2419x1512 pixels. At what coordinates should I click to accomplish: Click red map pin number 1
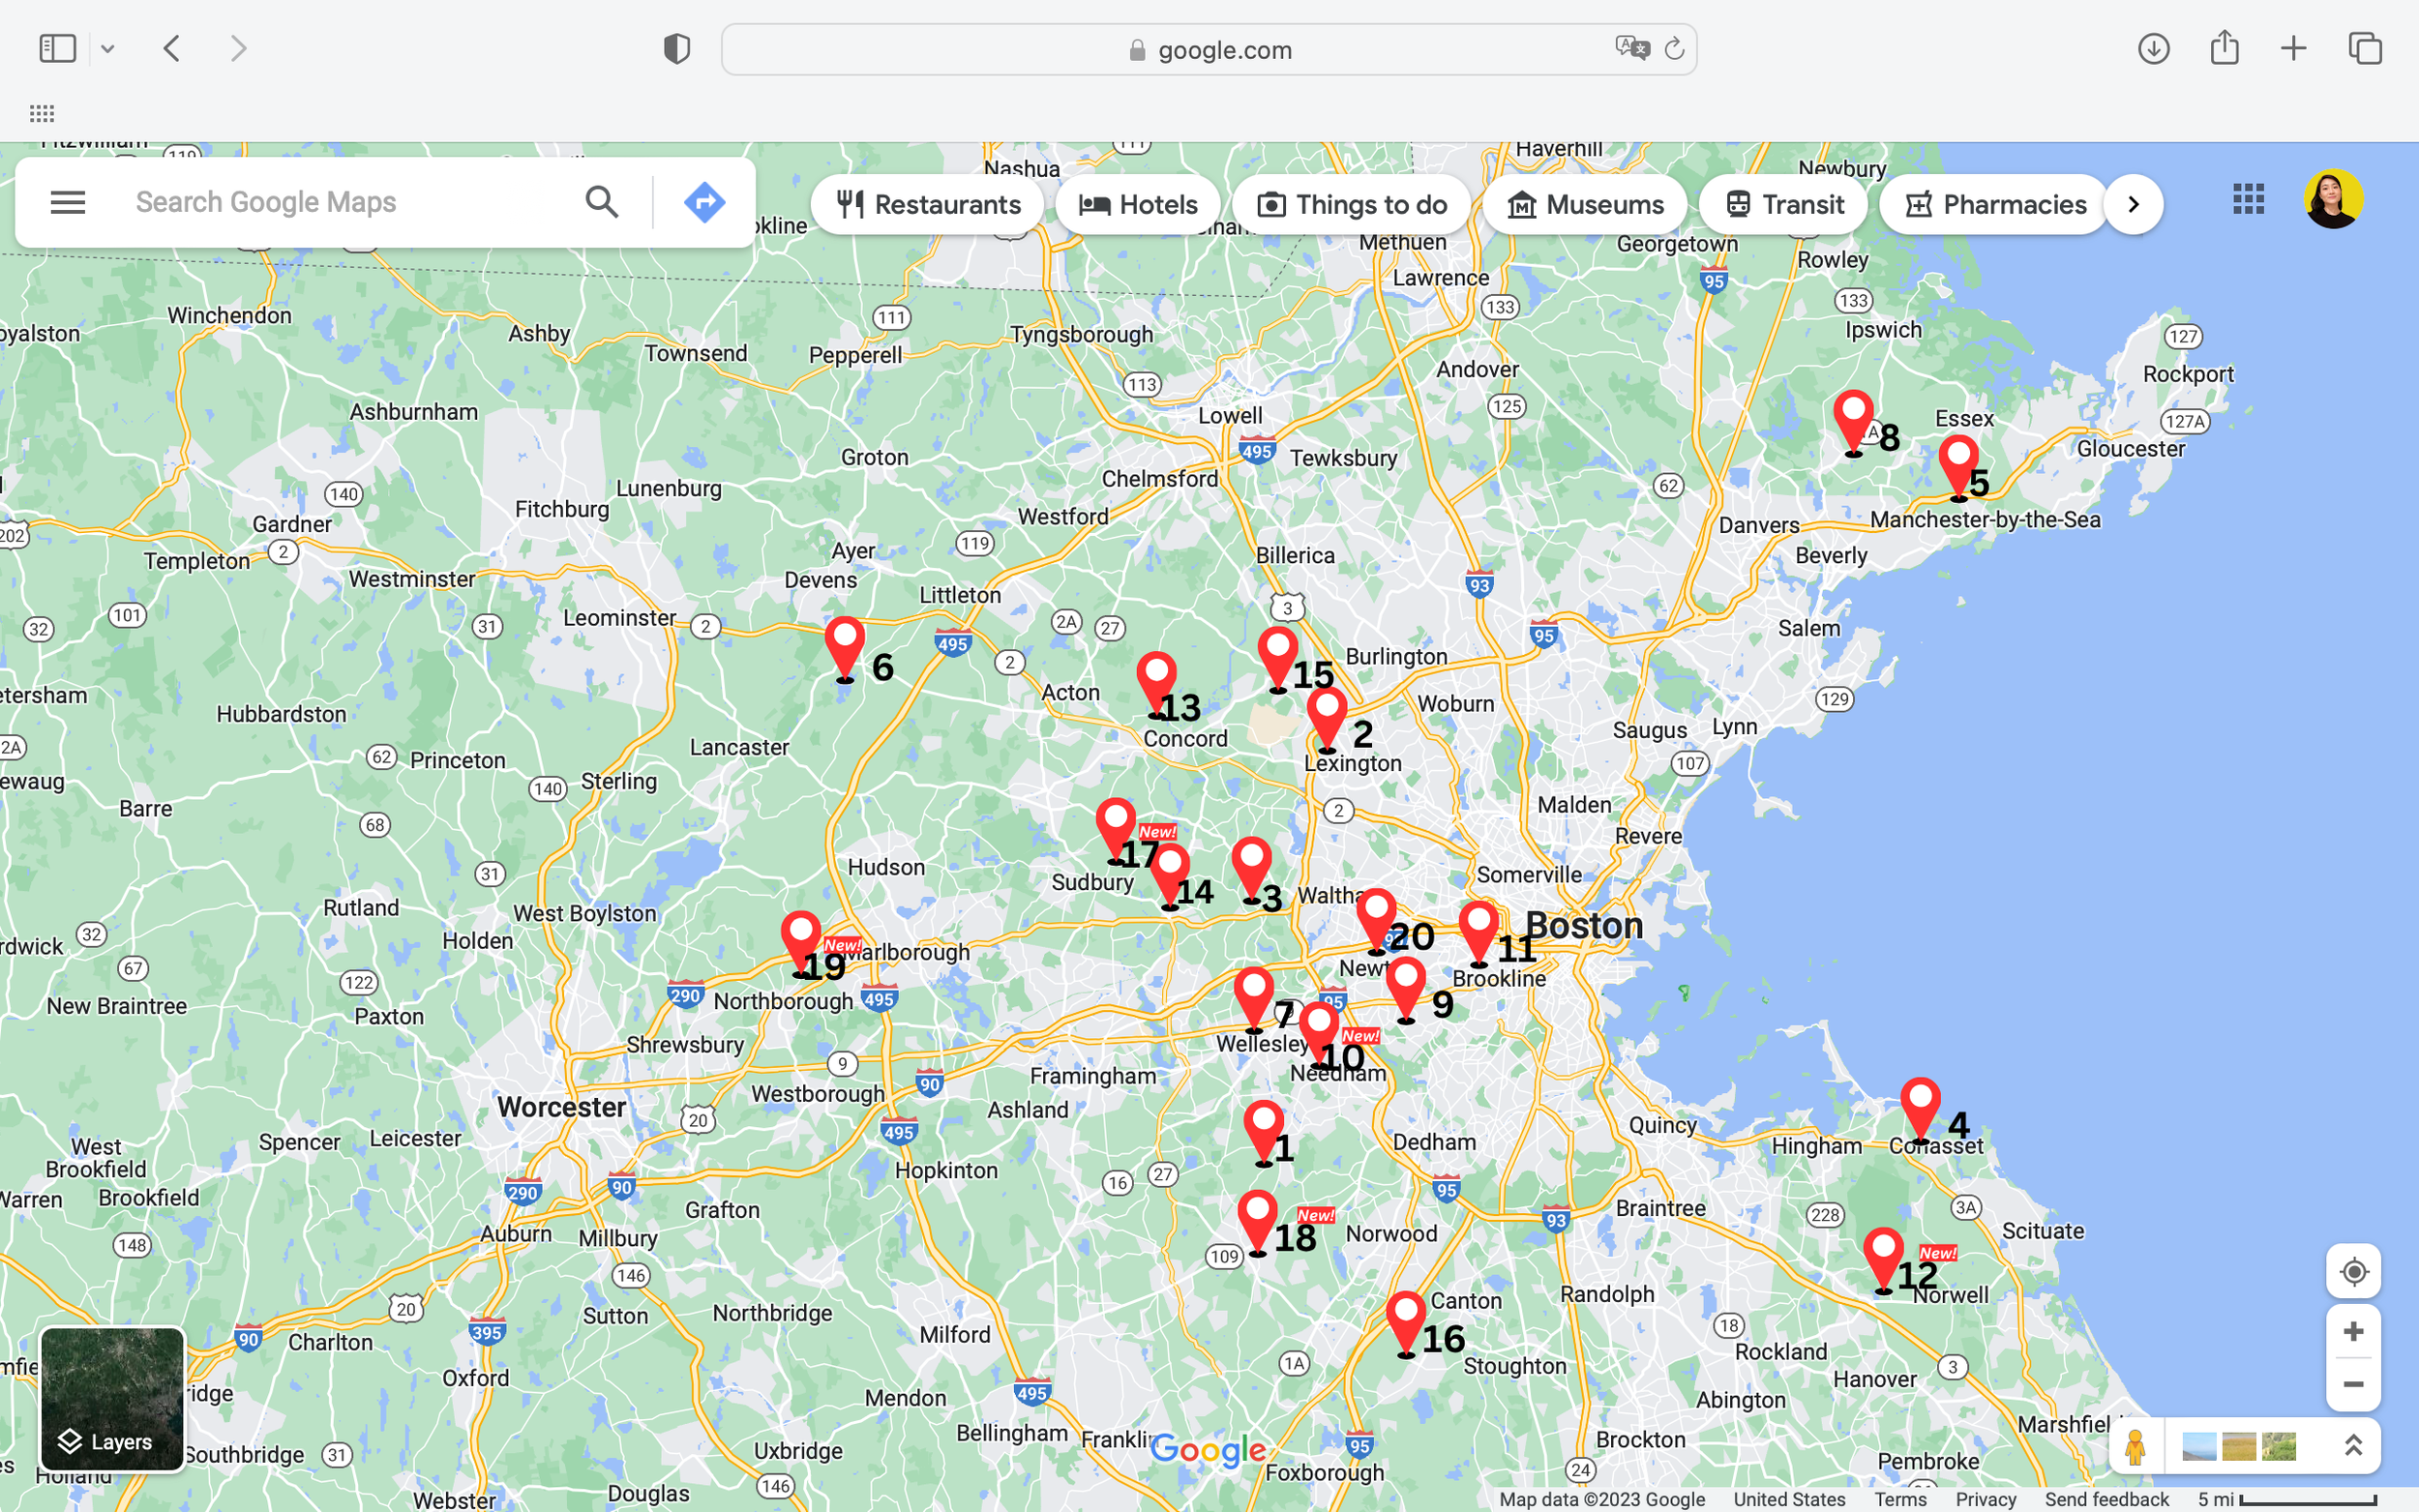[x=1263, y=1133]
